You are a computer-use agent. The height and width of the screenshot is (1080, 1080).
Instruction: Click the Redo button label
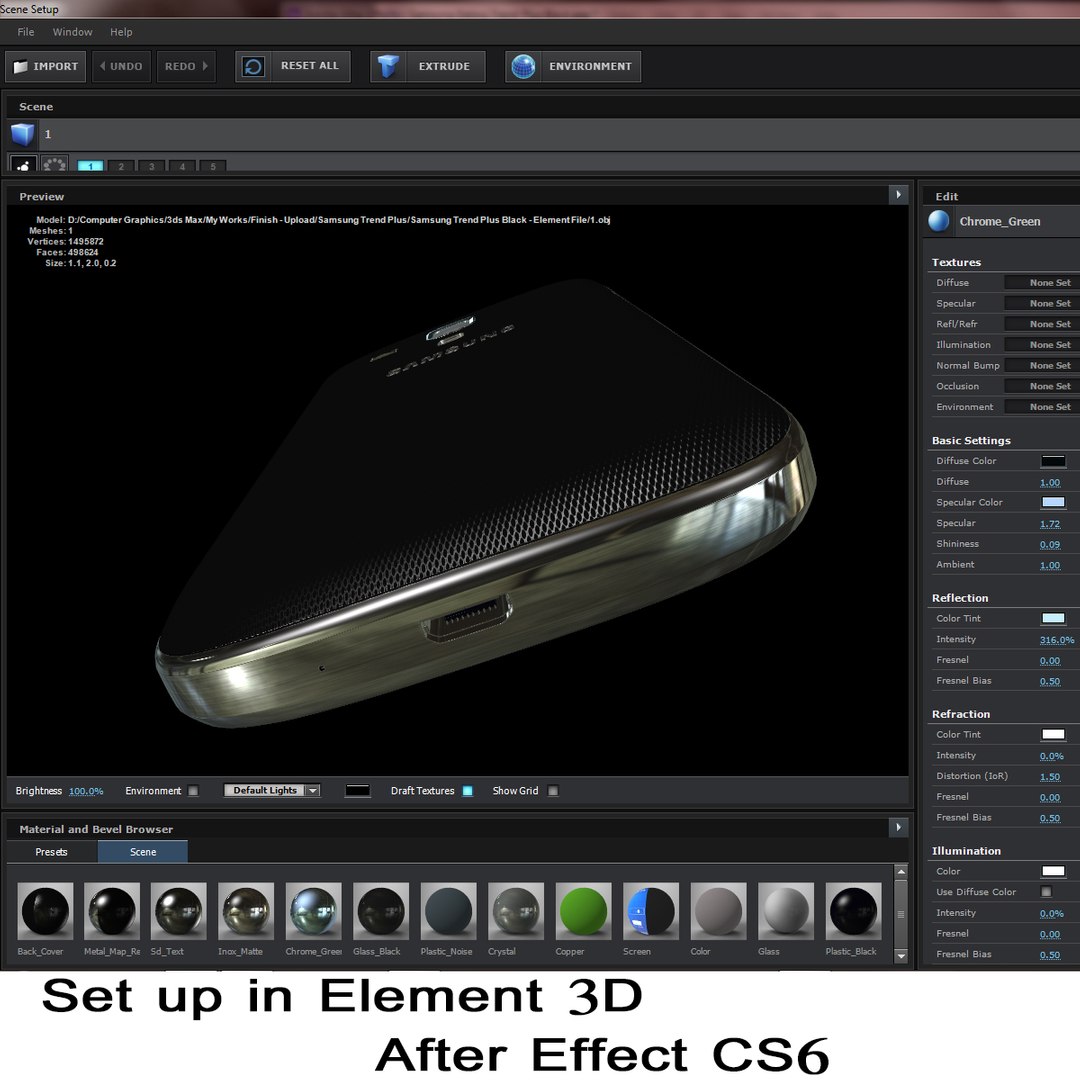tap(180, 66)
